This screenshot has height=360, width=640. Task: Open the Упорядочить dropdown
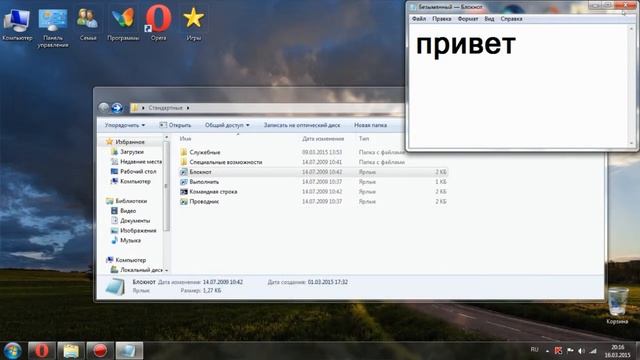click(124, 125)
